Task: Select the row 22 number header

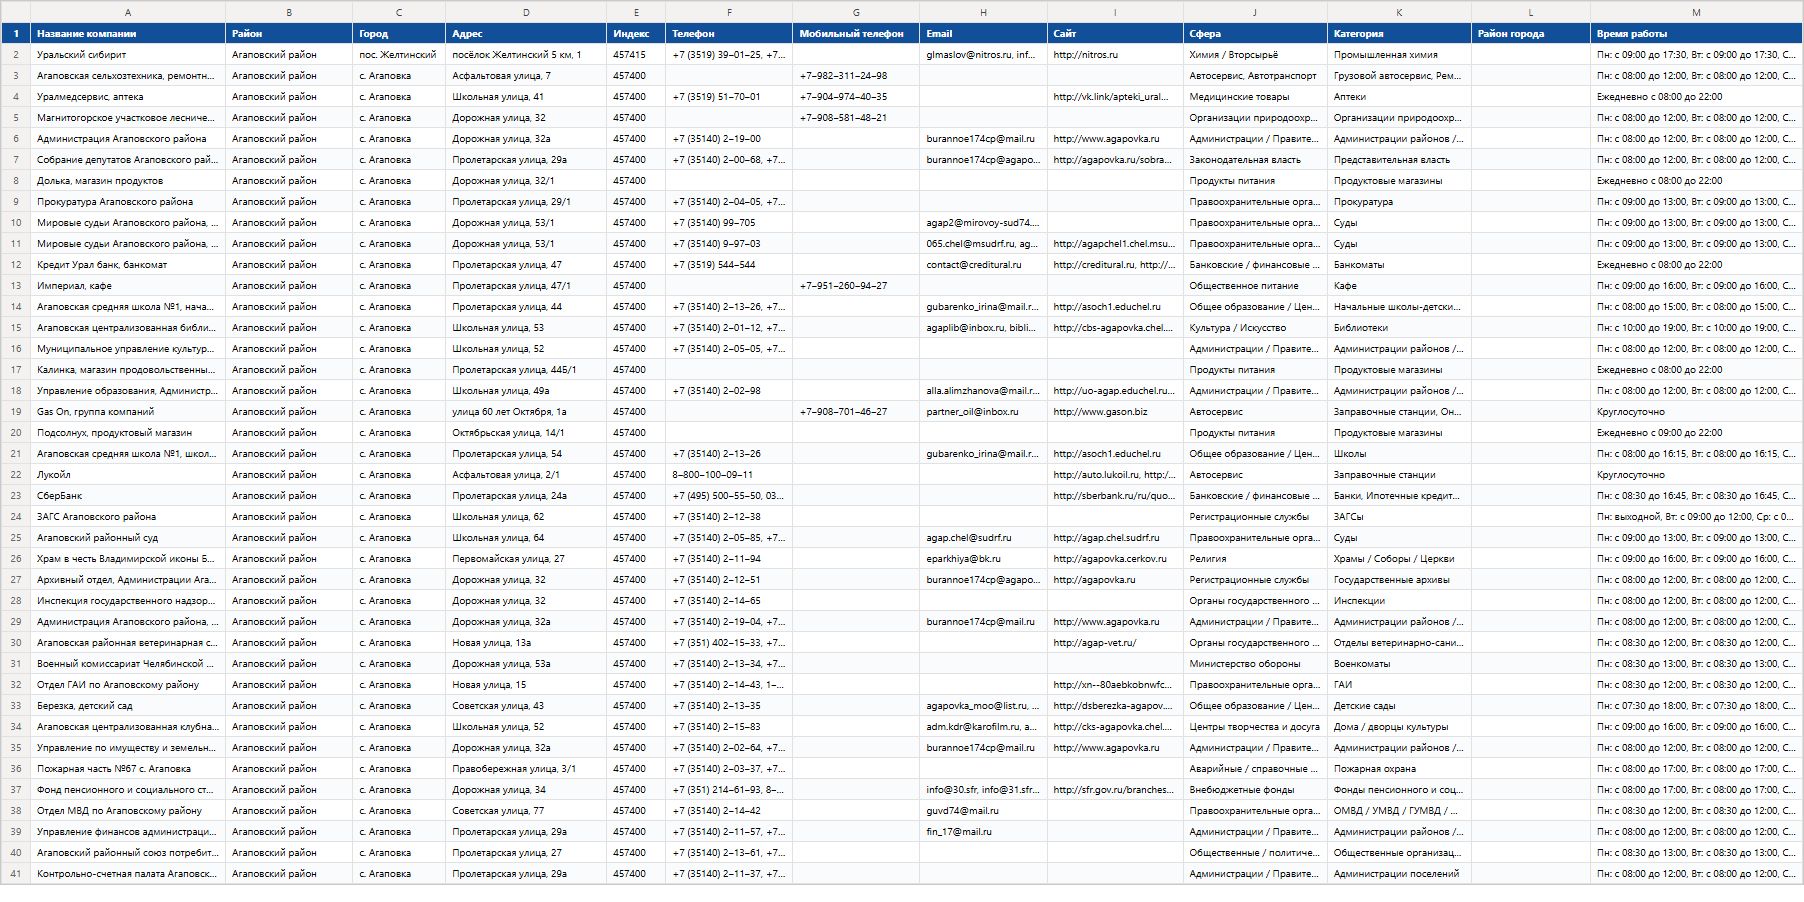Action: tap(16, 475)
